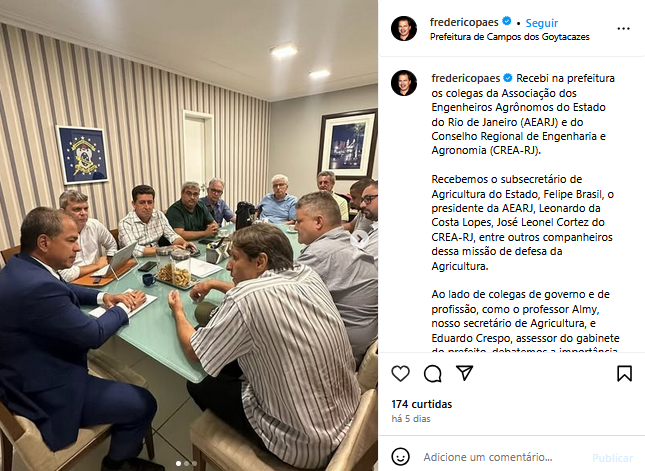The image size is (645, 471).
Task: Save post with bookmark icon
Action: coord(624,374)
